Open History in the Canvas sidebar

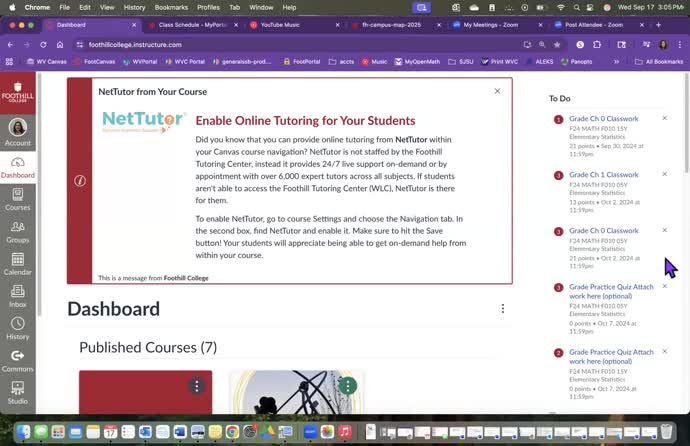click(18, 329)
